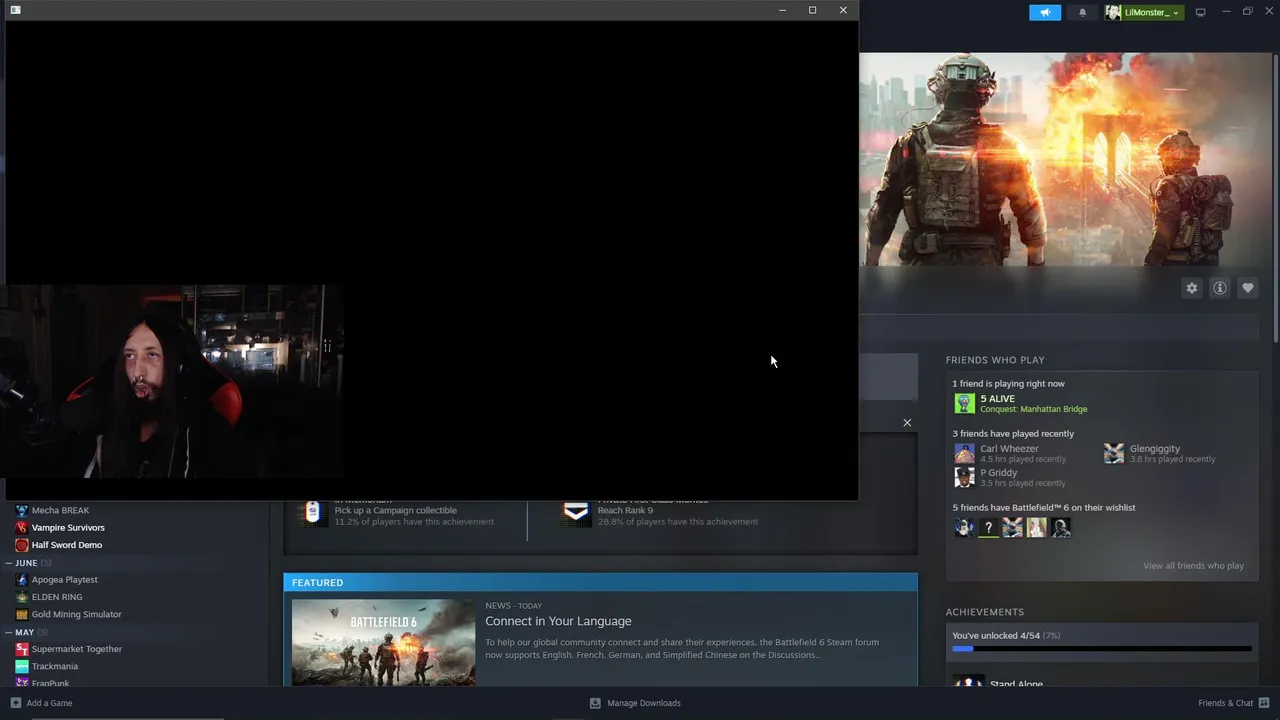Select Supermarket Together in library list
Viewport: 1280px width, 720px height.
[77, 649]
